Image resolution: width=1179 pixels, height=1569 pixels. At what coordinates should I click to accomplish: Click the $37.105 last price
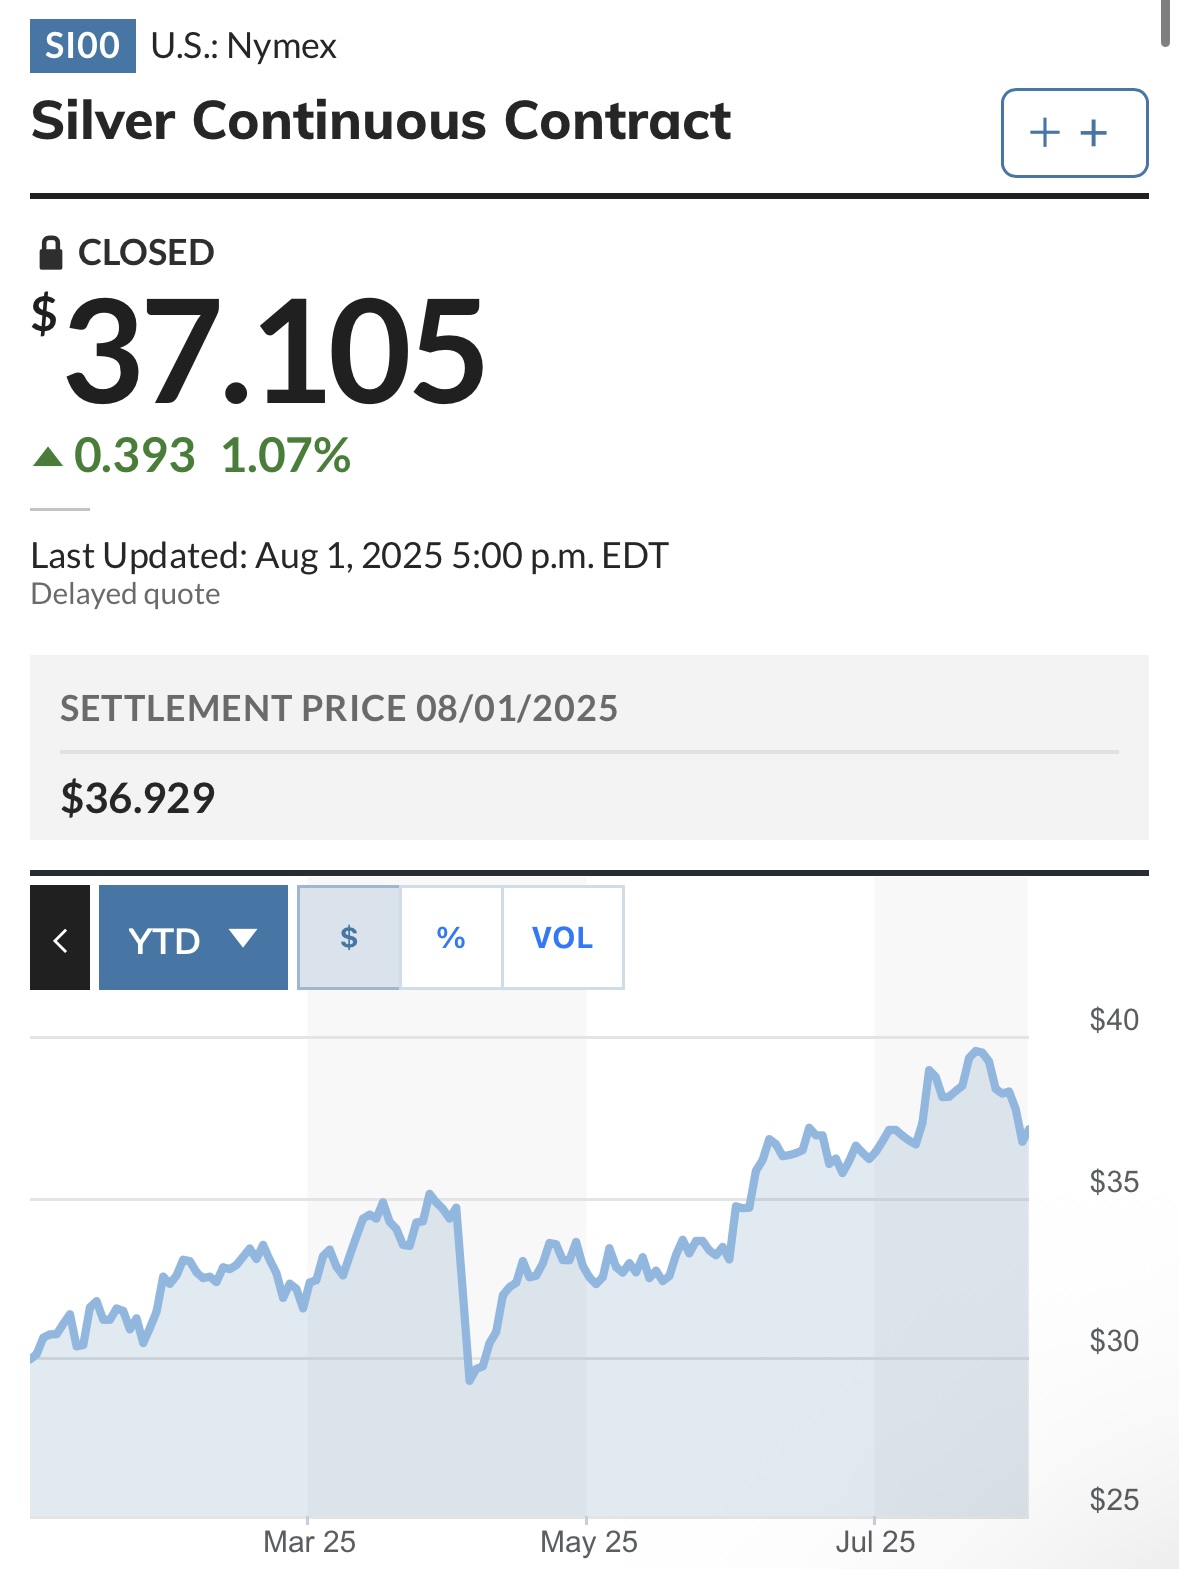pyautogui.click(x=258, y=350)
